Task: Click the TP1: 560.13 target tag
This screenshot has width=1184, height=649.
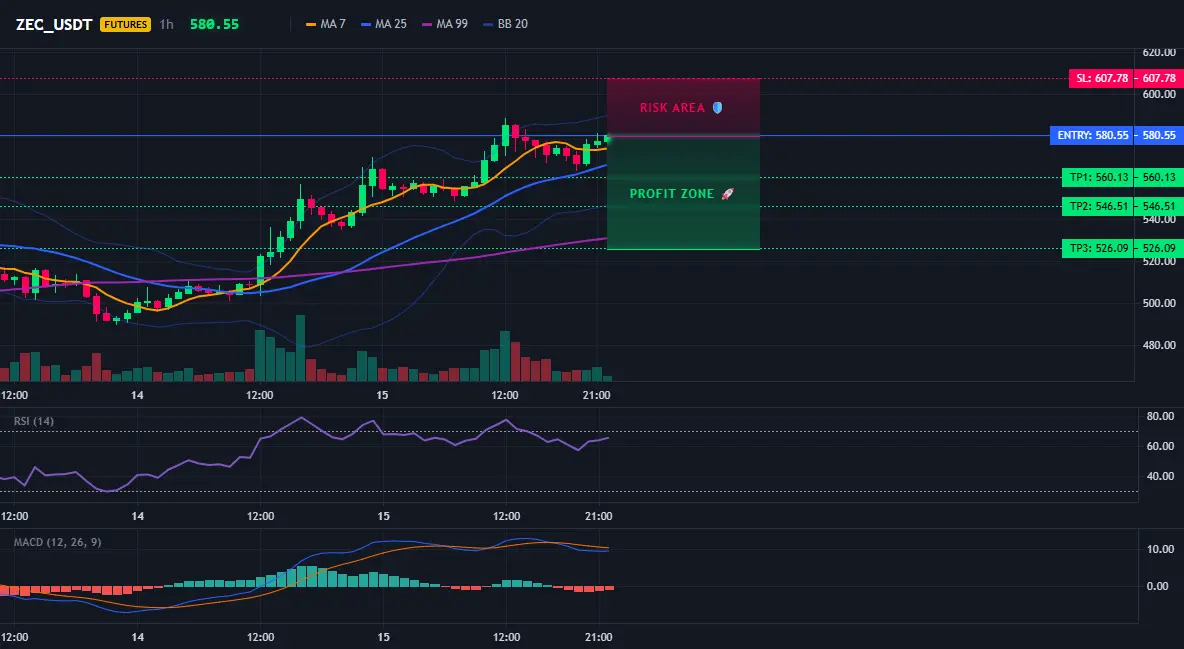Action: tap(1098, 178)
